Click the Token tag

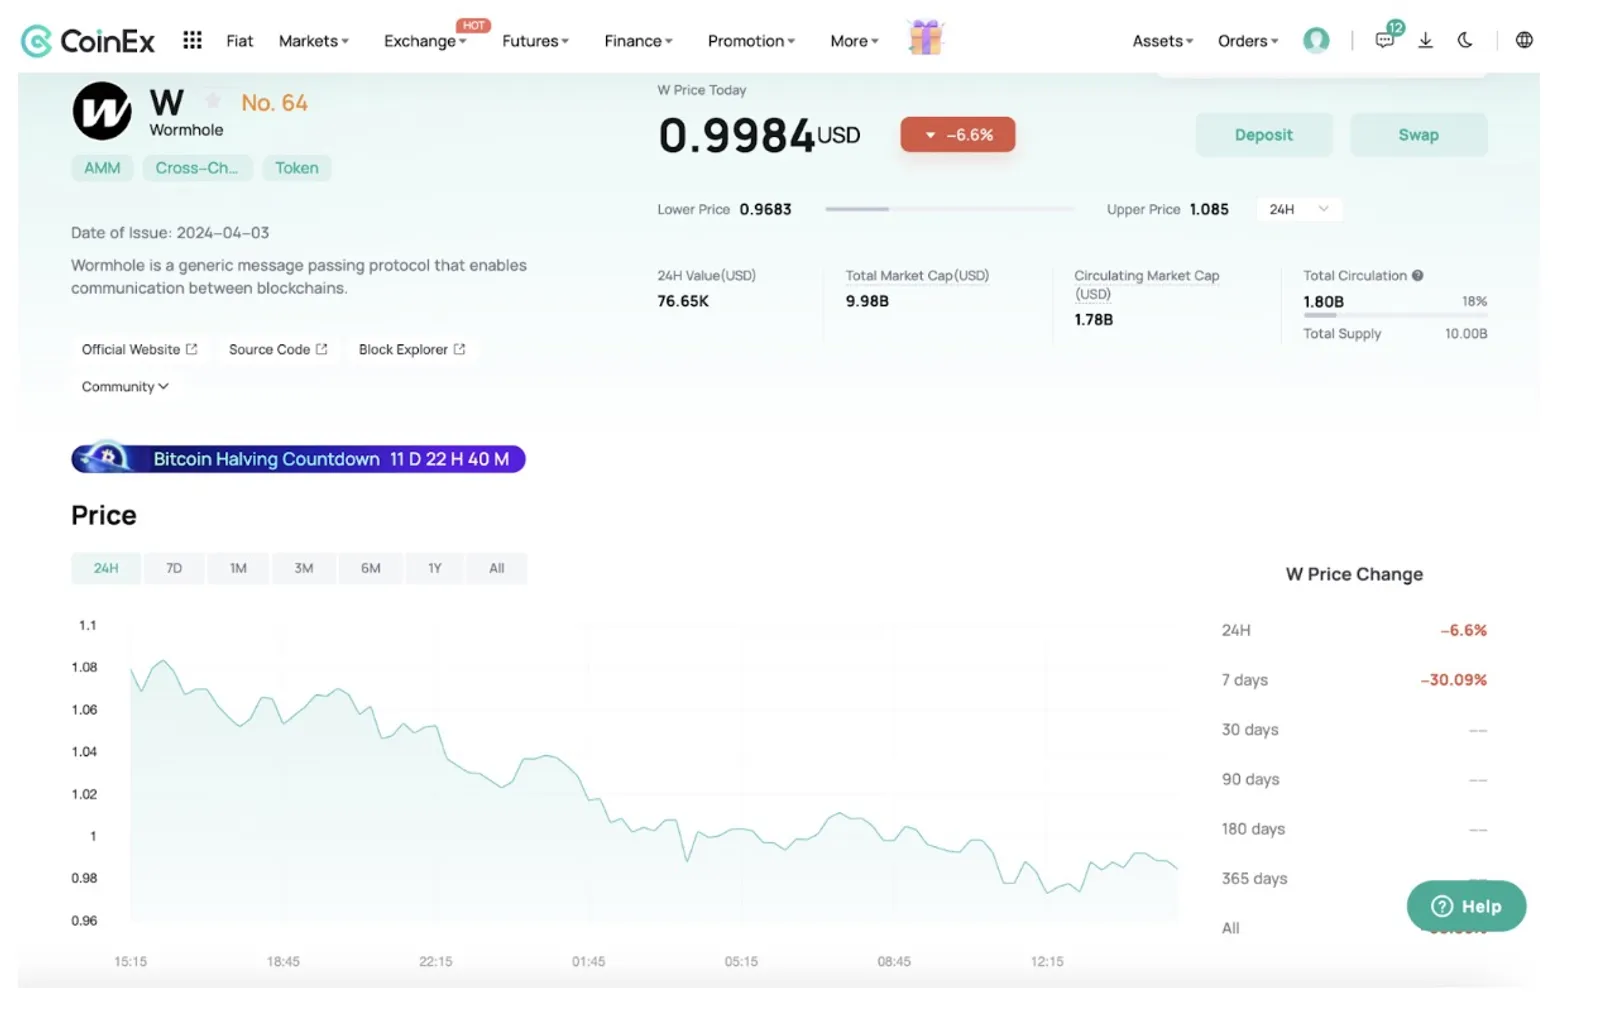(297, 168)
